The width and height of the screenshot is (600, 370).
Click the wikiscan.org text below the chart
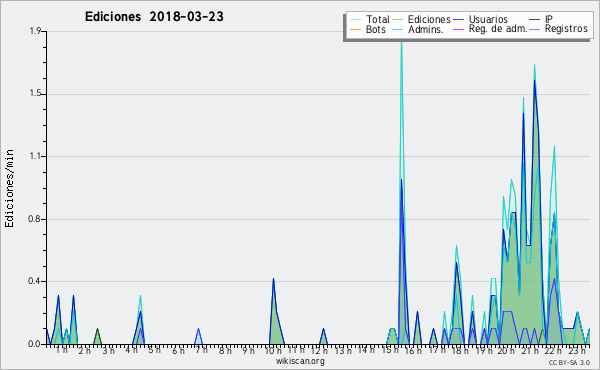point(300,361)
